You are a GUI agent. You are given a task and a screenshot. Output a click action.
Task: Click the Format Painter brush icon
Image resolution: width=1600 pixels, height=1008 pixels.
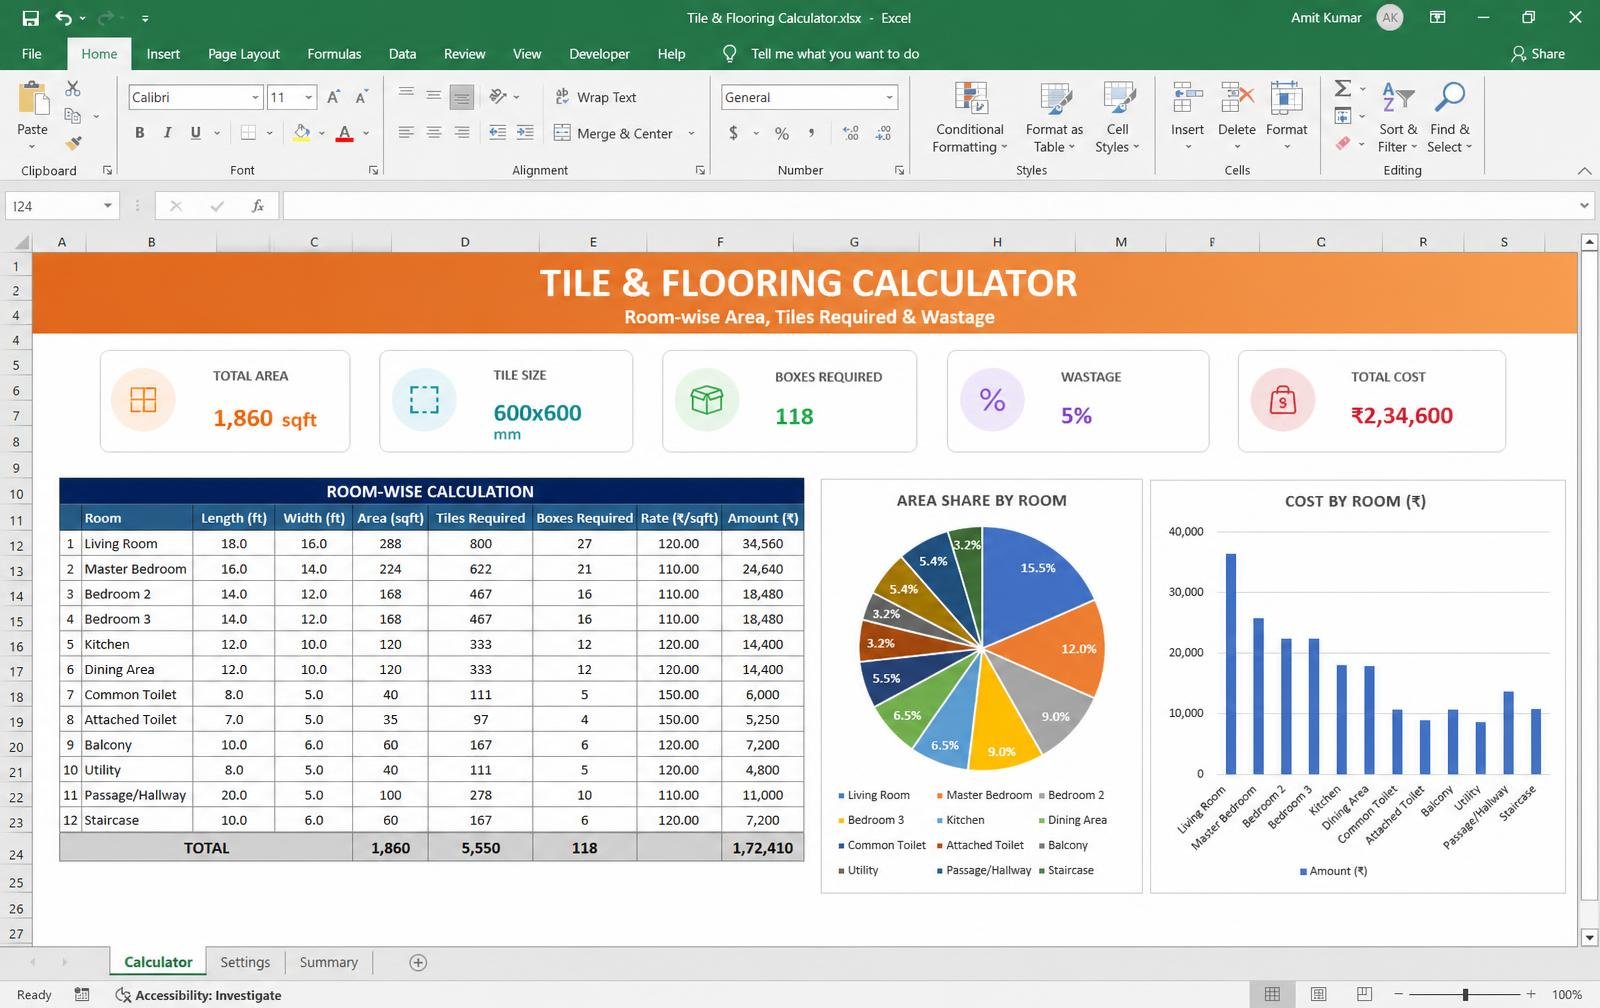coord(73,143)
